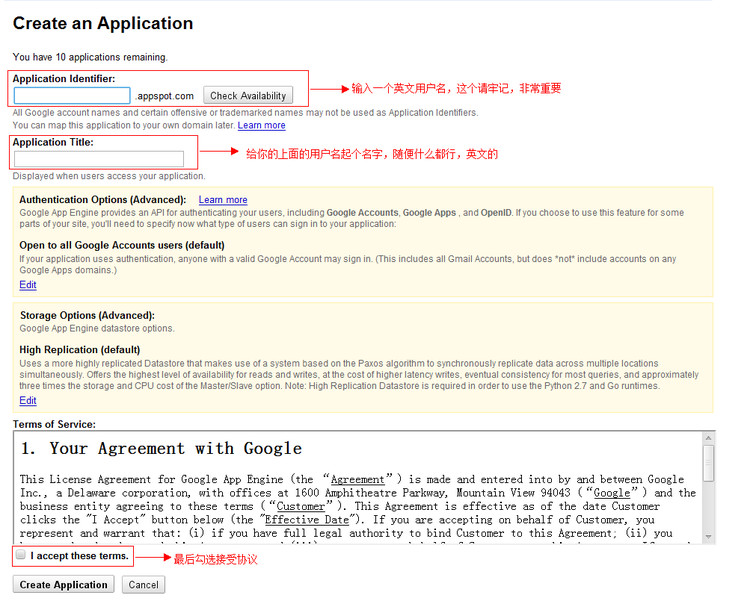The height and width of the screenshot is (601, 750).
Task: Click the underlined Effective Date term
Action: [307, 520]
